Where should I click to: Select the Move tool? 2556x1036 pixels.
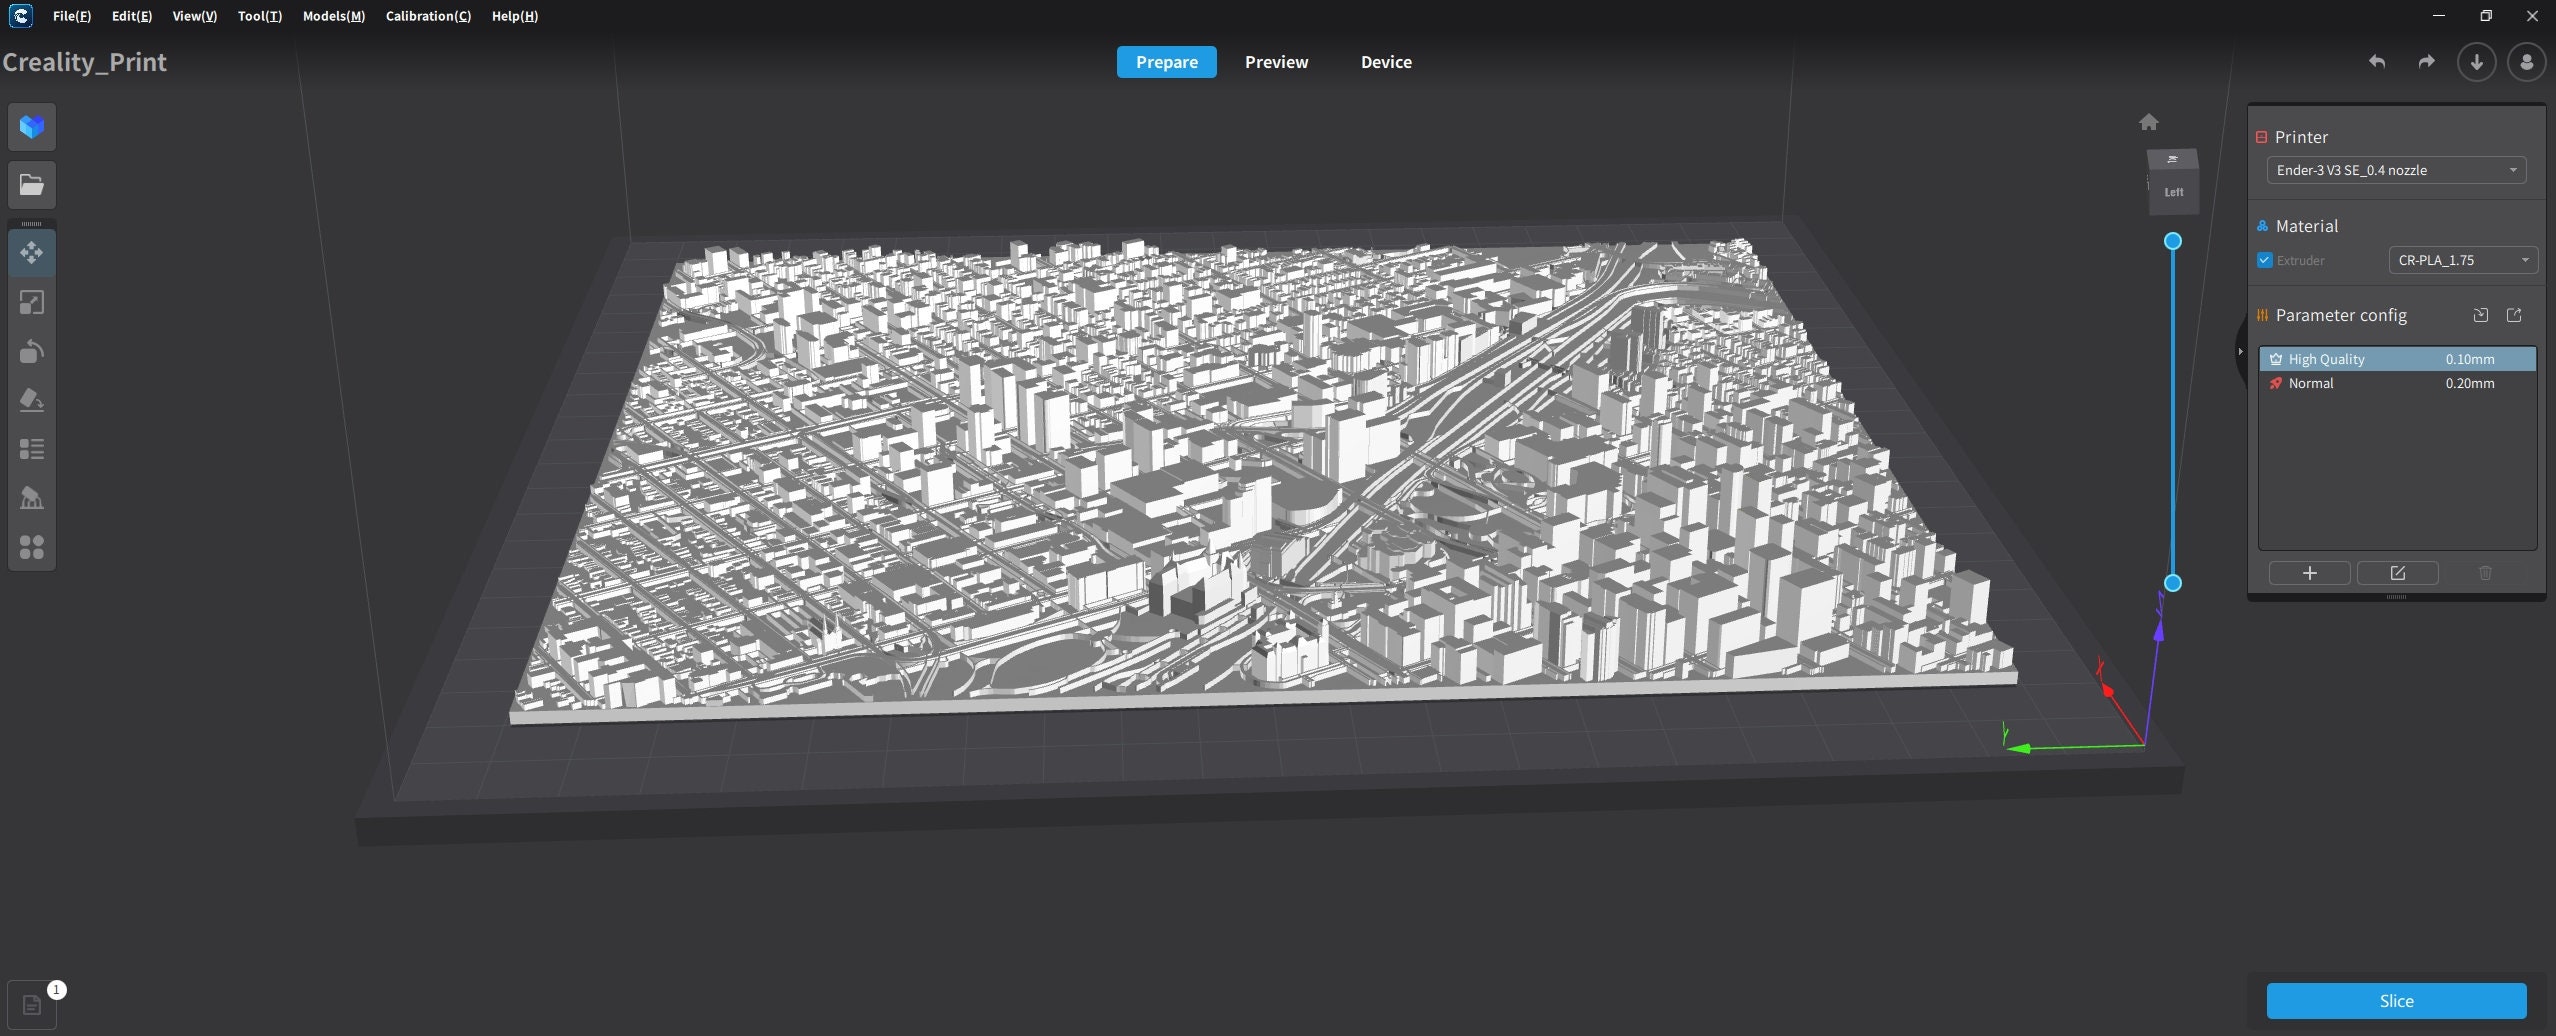(32, 252)
